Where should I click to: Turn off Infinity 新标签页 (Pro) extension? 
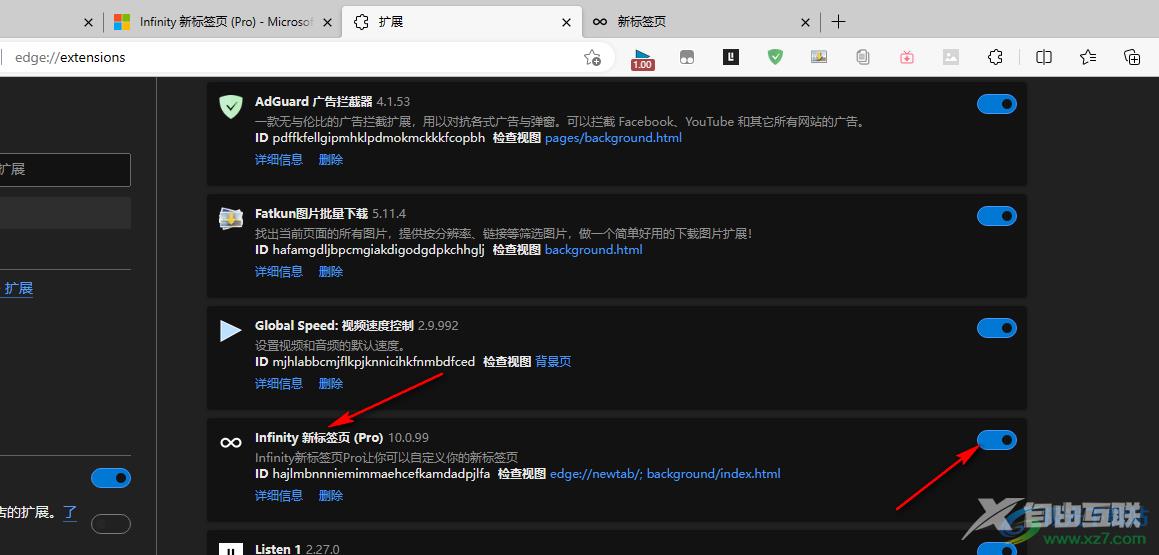pos(996,440)
